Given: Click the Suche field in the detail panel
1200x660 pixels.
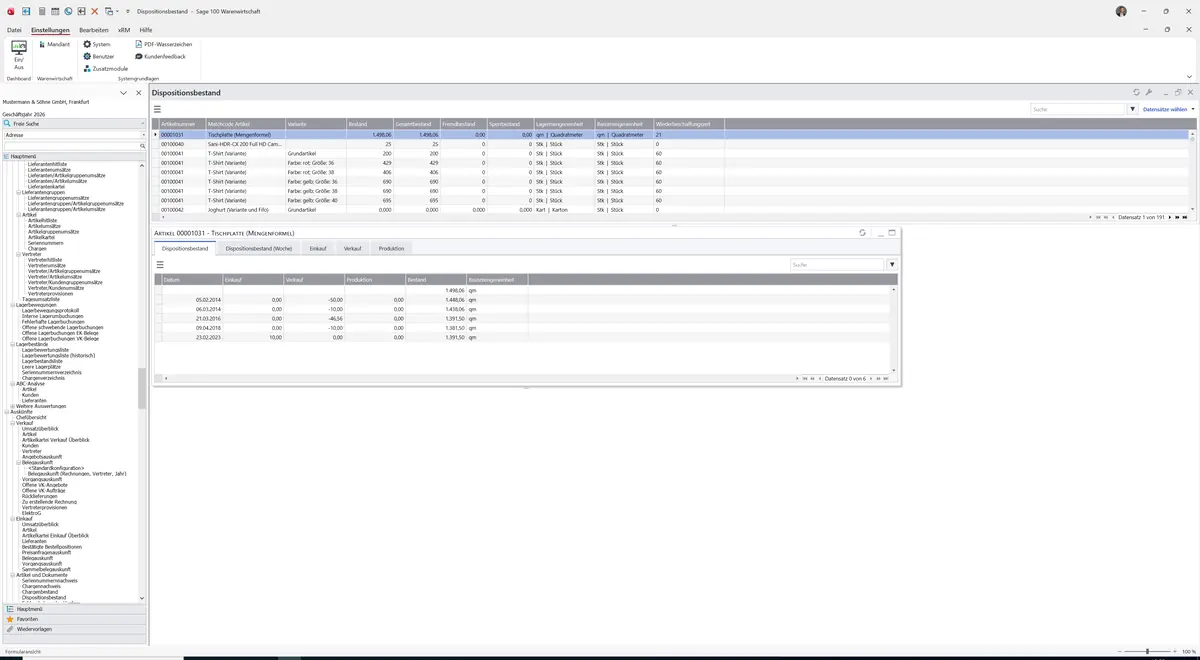Looking at the screenshot, I should pyautogui.click(x=837, y=265).
